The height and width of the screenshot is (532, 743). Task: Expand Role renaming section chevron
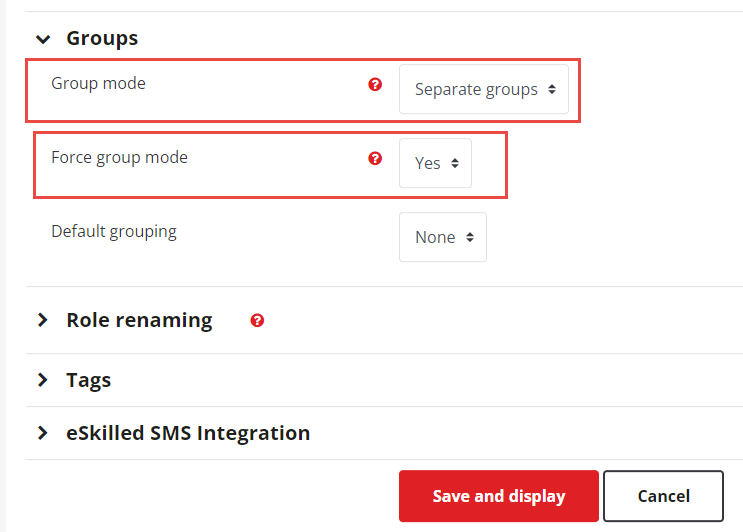click(43, 320)
